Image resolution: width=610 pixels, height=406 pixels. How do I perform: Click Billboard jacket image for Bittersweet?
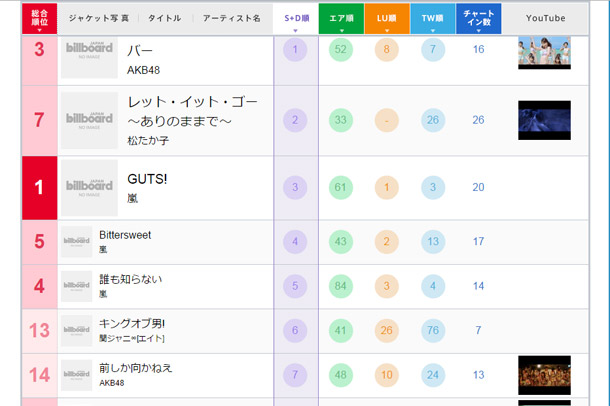pos(77,241)
